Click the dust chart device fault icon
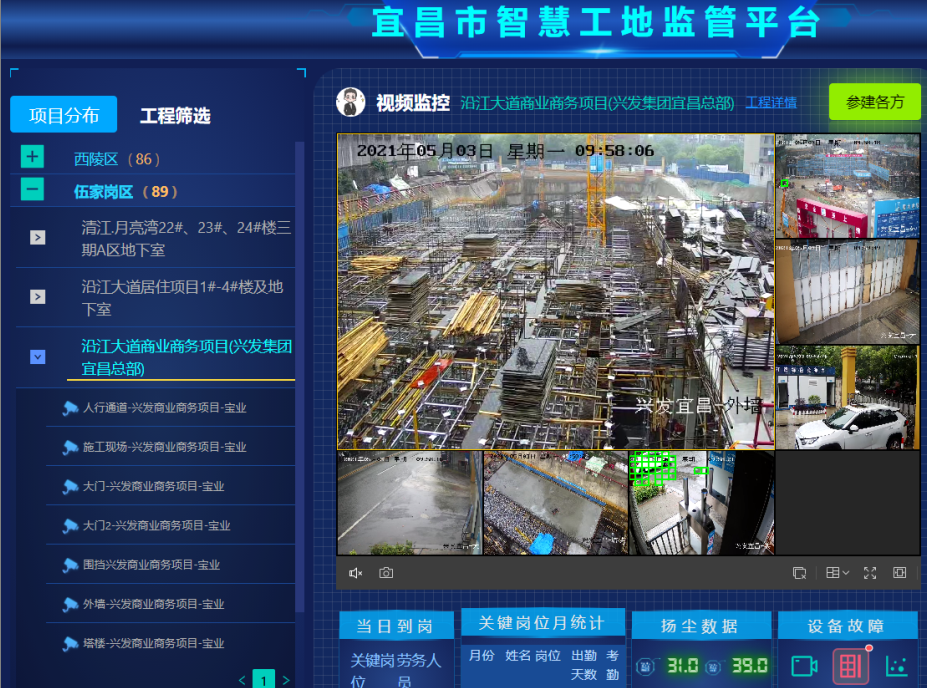This screenshot has height=688, width=927. click(x=896, y=665)
